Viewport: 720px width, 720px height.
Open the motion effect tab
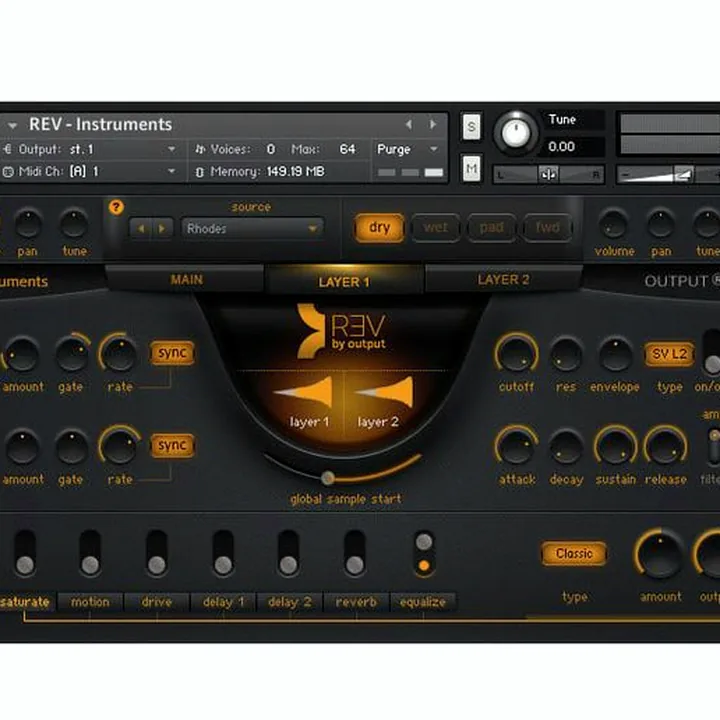tap(90, 602)
